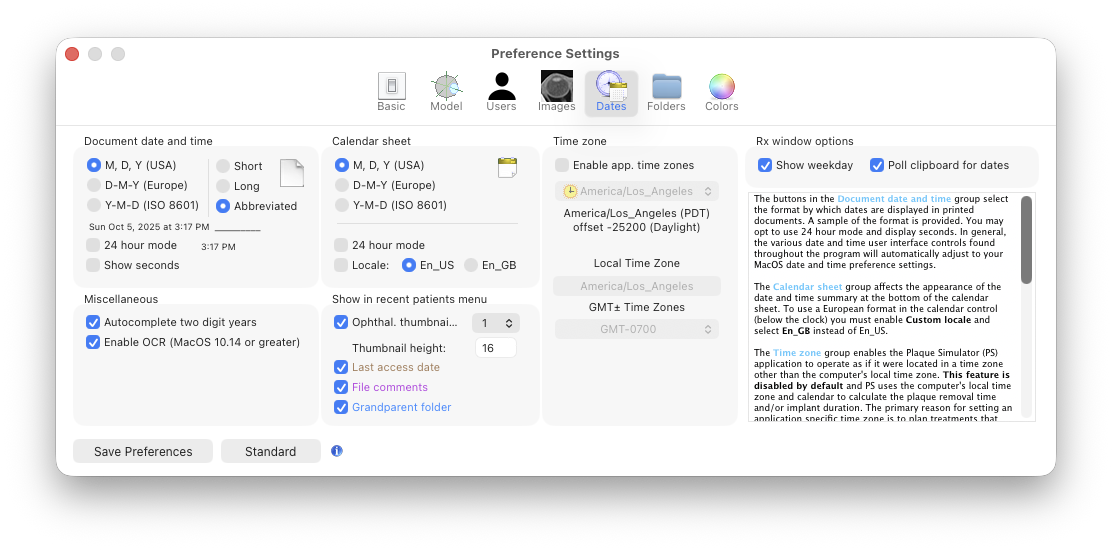Select the Long date format radio button
Screen dimensions: 1112x550
(x=223, y=186)
